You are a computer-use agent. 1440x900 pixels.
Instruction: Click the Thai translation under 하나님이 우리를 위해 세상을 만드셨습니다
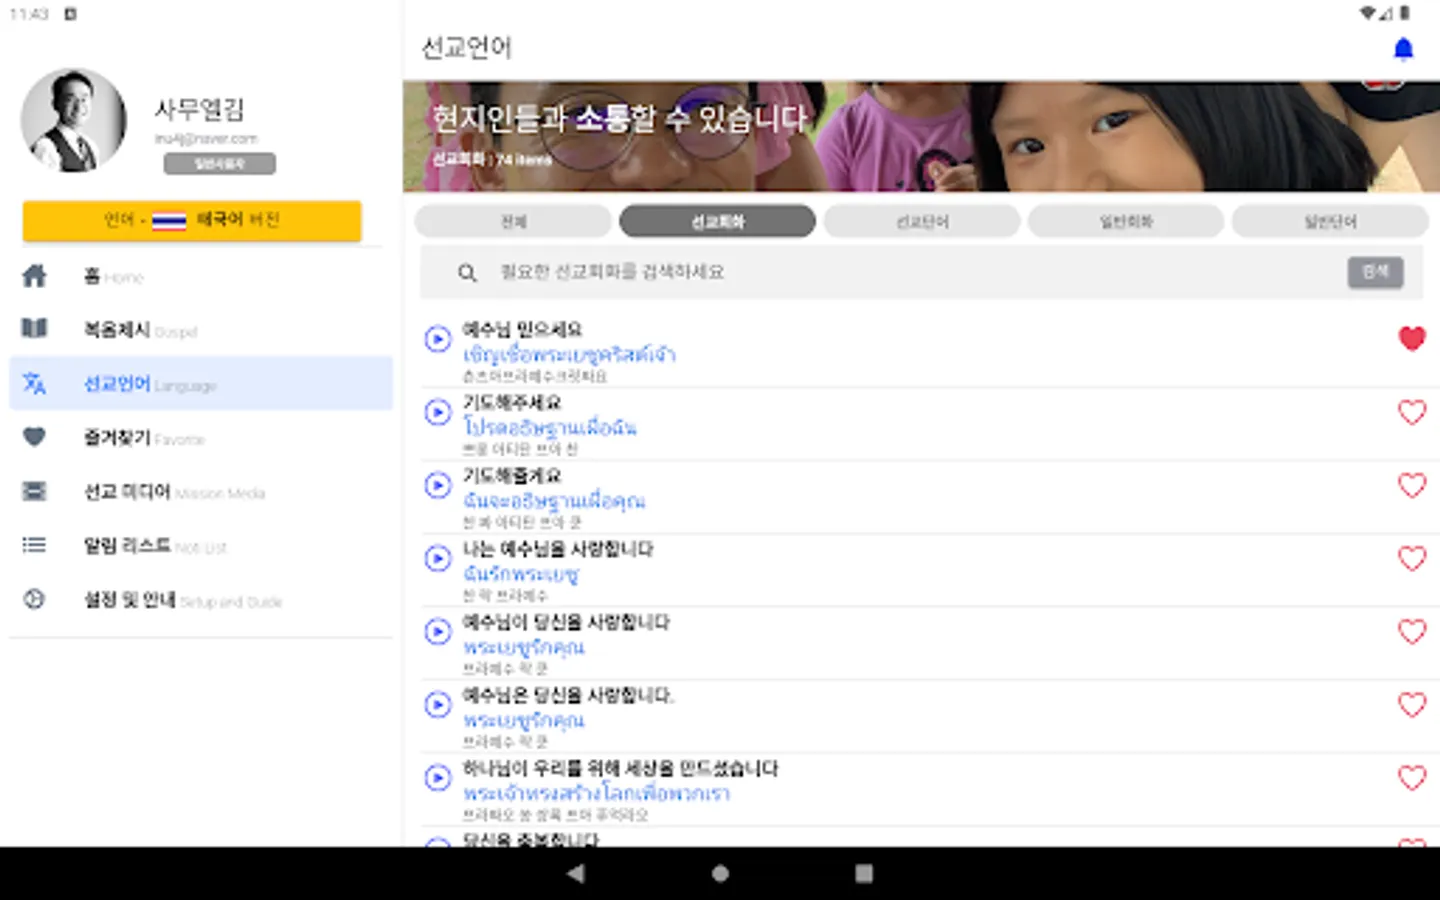pos(596,793)
